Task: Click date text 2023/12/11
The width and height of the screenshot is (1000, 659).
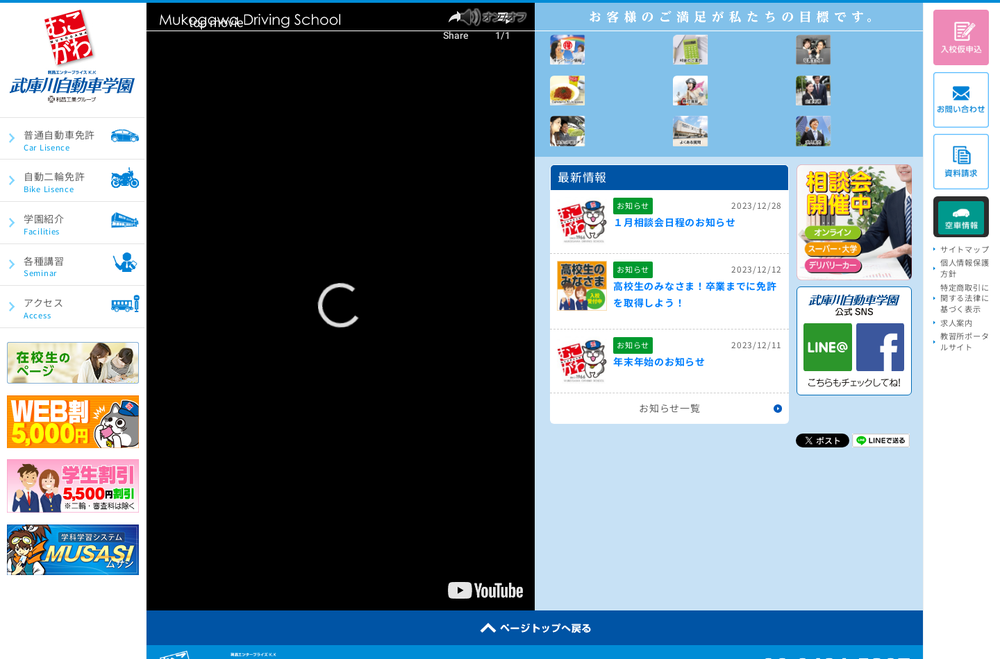Action: [x=756, y=345]
